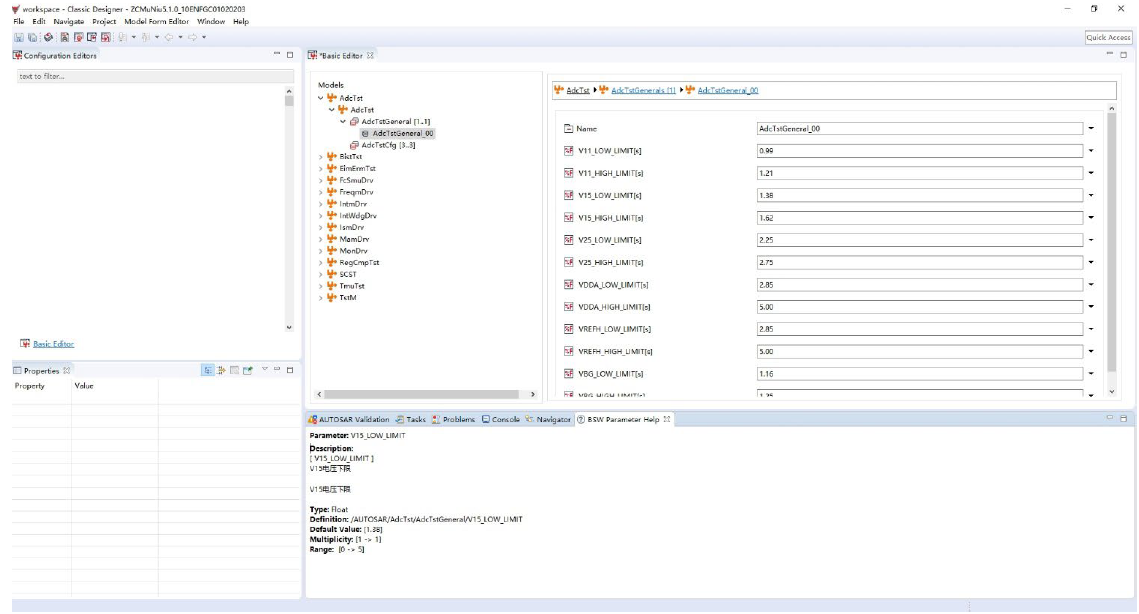Open the AUTOSAR Validation tab

(349, 419)
